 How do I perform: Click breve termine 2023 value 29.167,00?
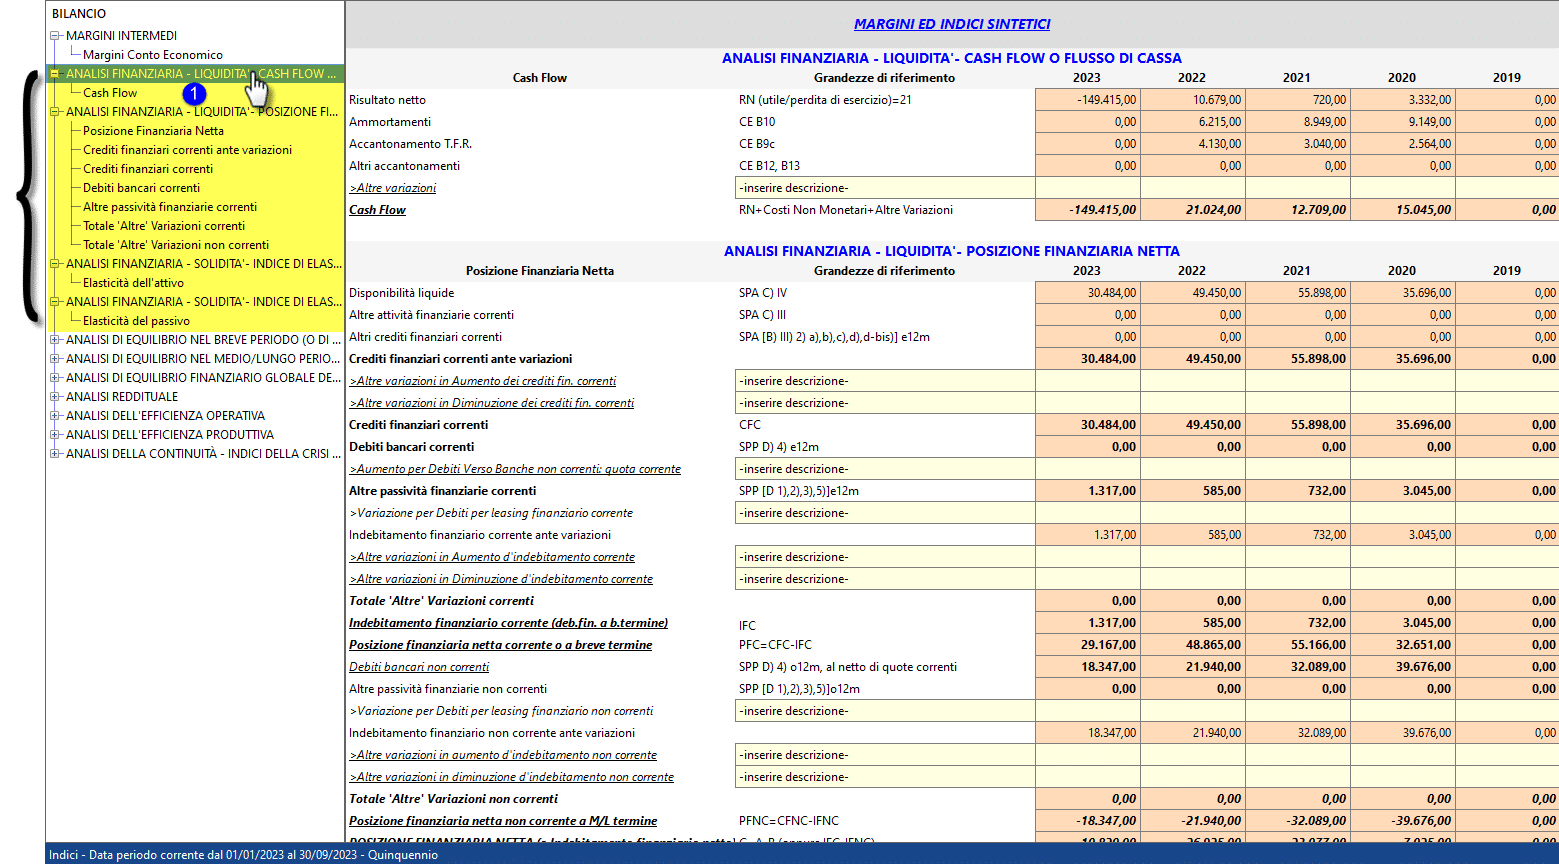coord(1088,645)
